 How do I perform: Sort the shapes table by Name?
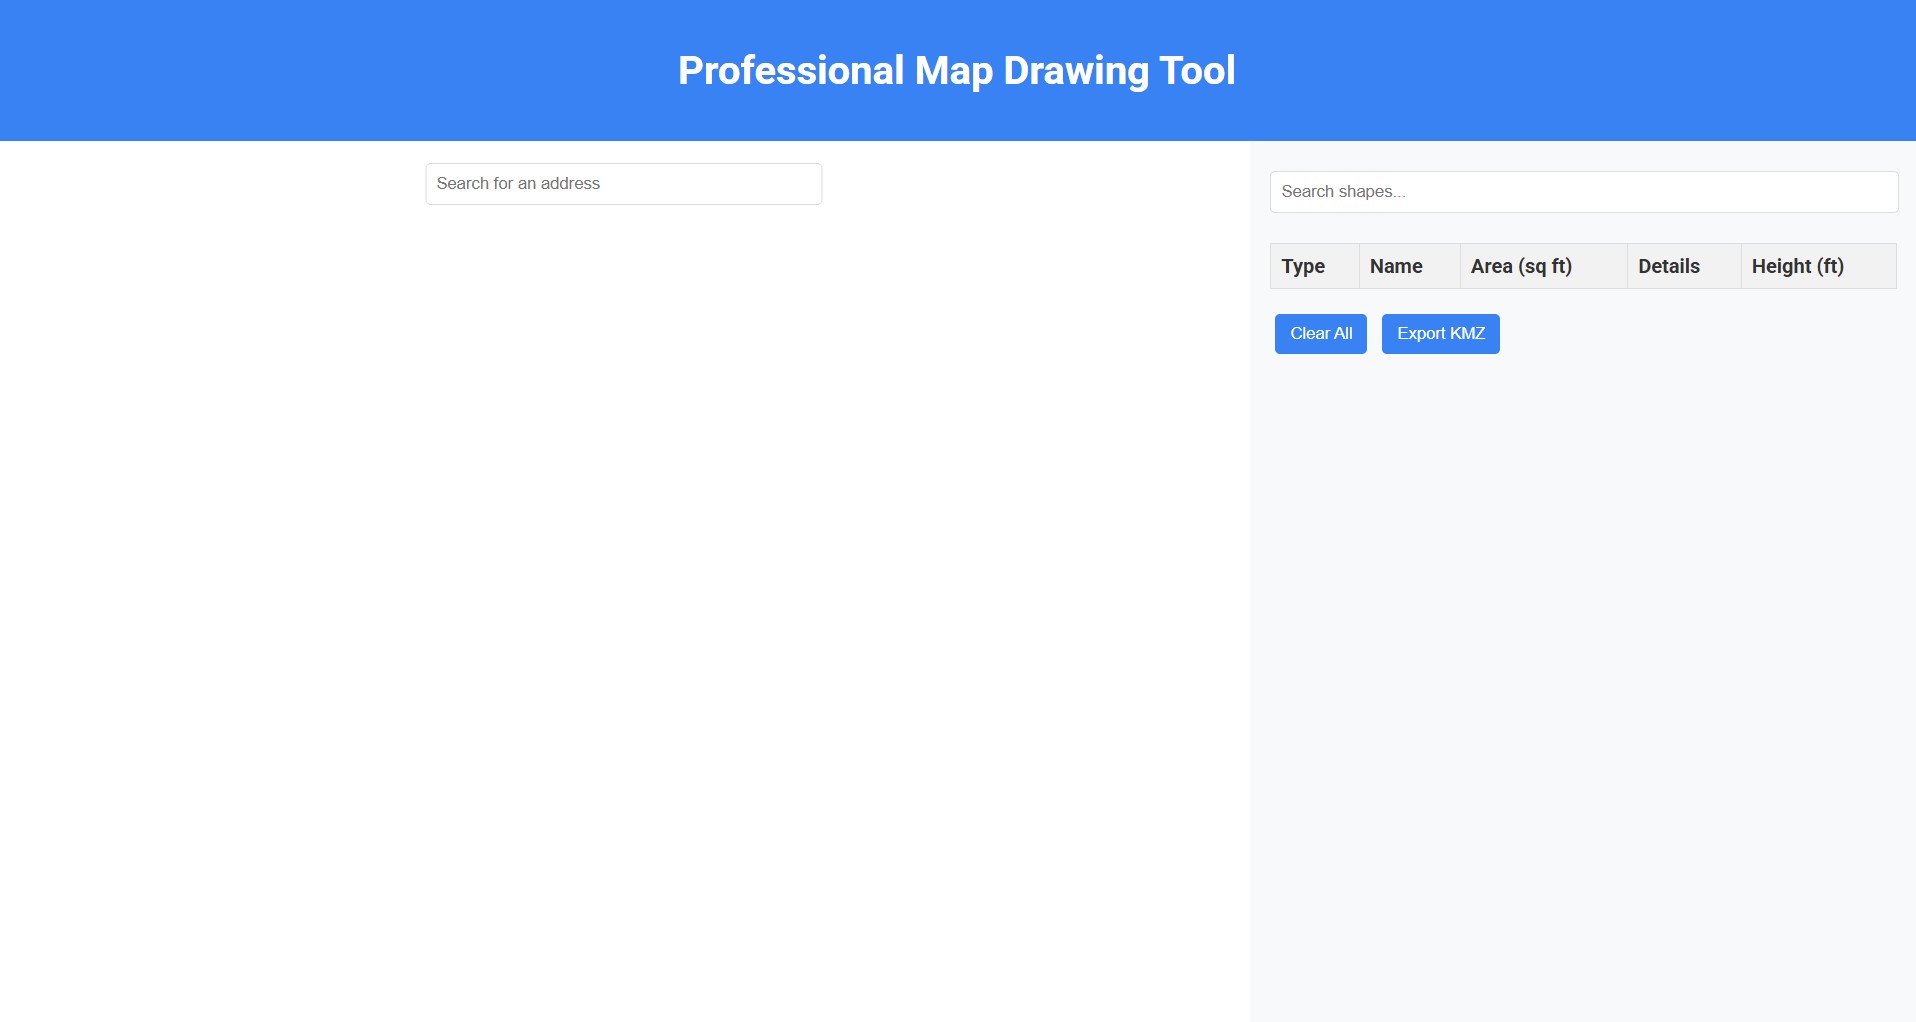click(x=1396, y=266)
